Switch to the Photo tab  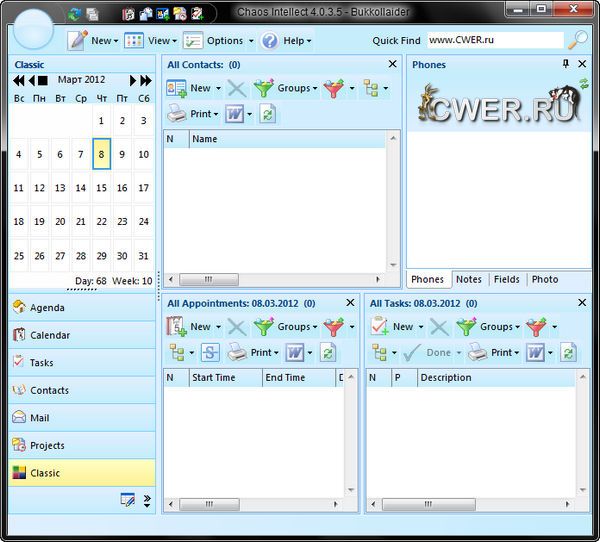click(545, 279)
